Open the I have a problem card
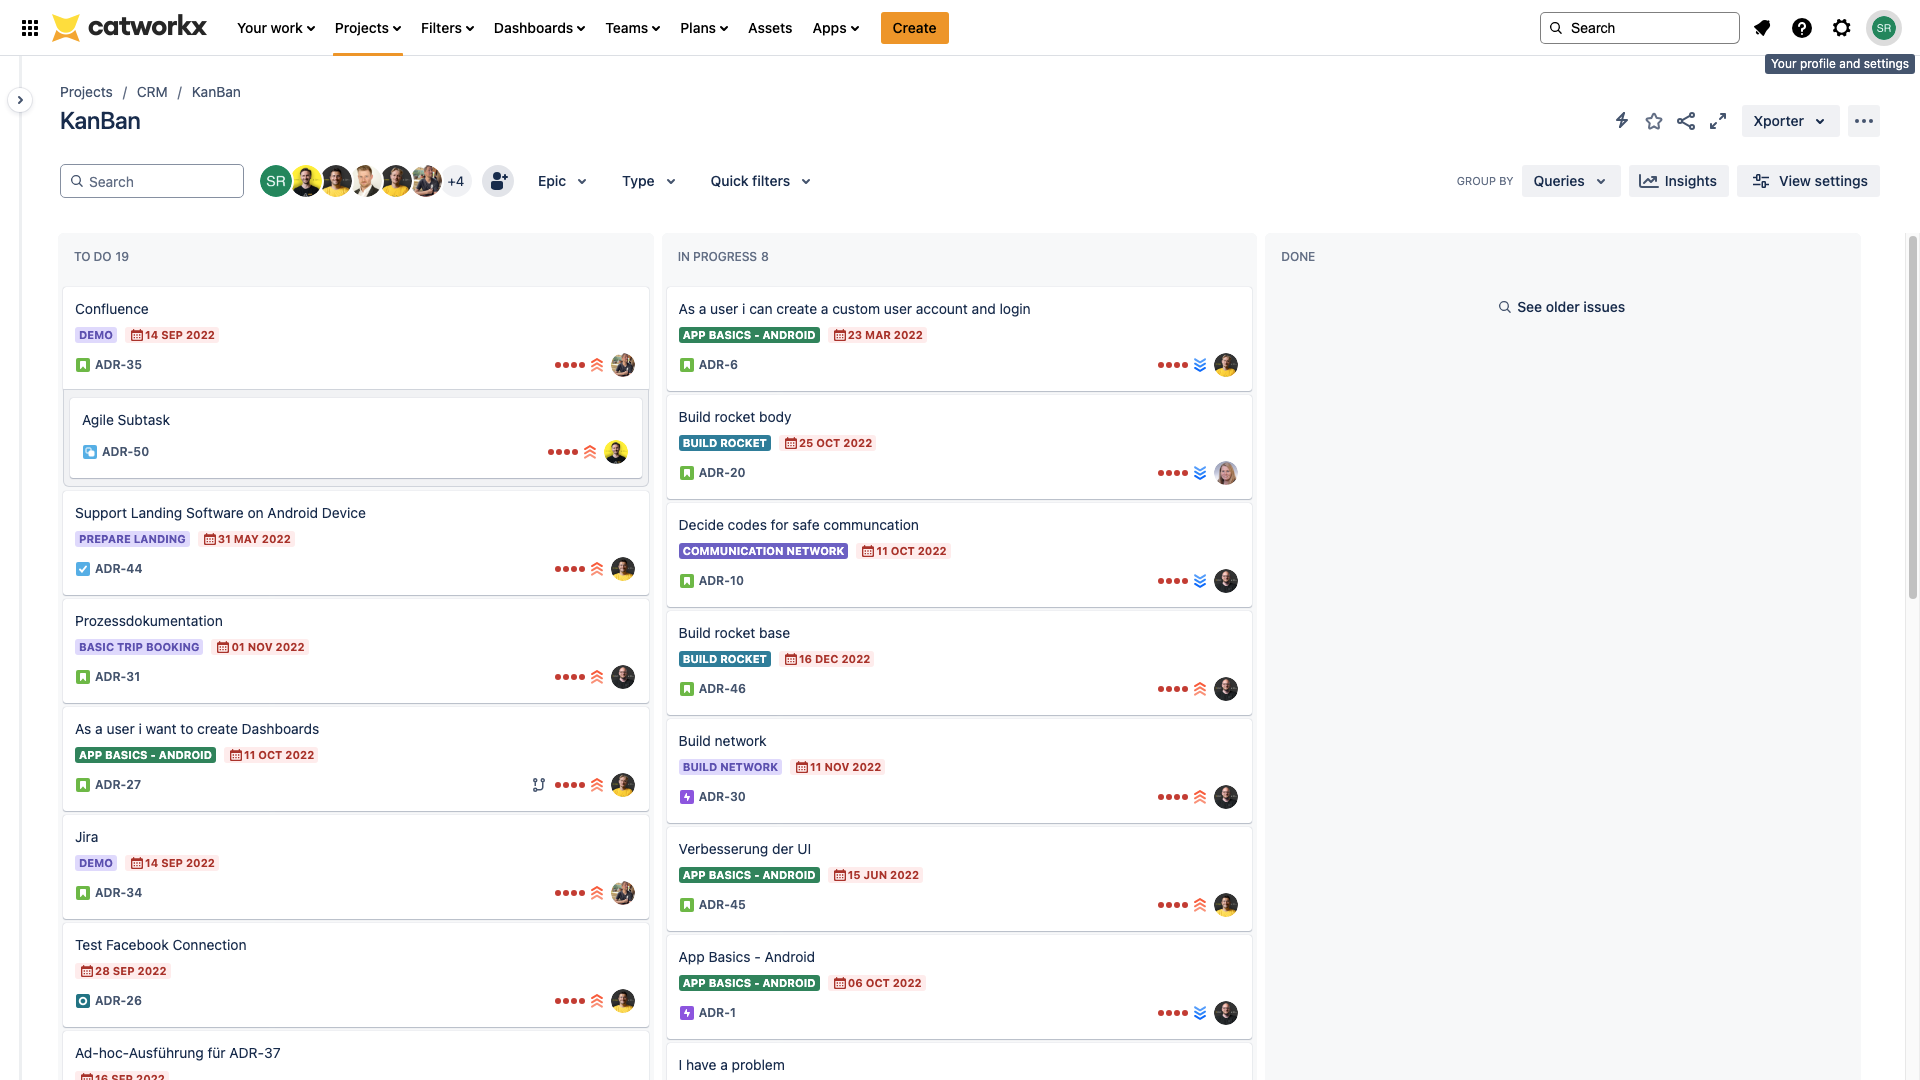1920x1080 pixels. (x=732, y=1065)
